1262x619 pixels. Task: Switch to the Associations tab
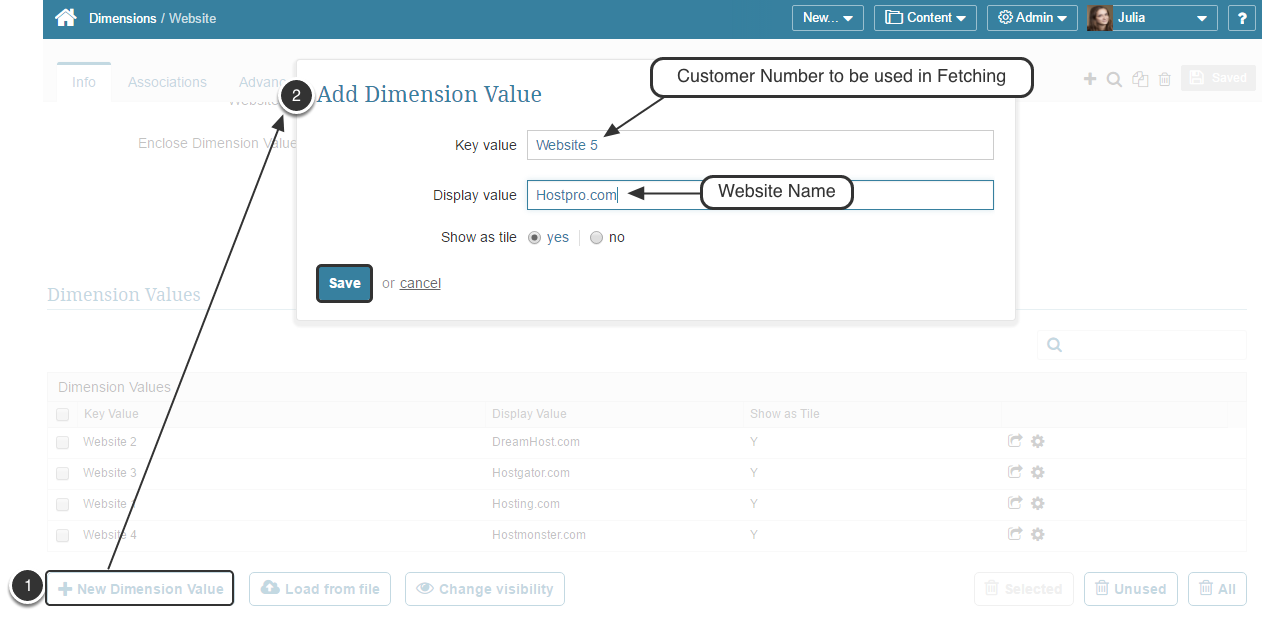167,82
